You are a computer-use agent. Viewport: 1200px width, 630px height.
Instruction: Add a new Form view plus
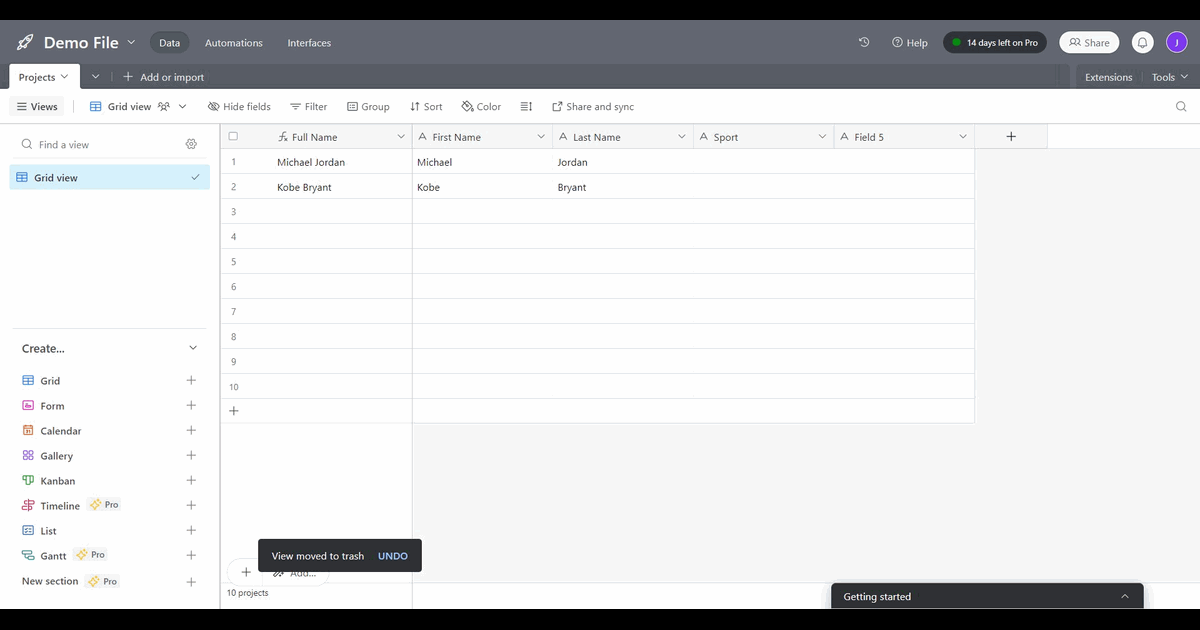tap(191, 405)
